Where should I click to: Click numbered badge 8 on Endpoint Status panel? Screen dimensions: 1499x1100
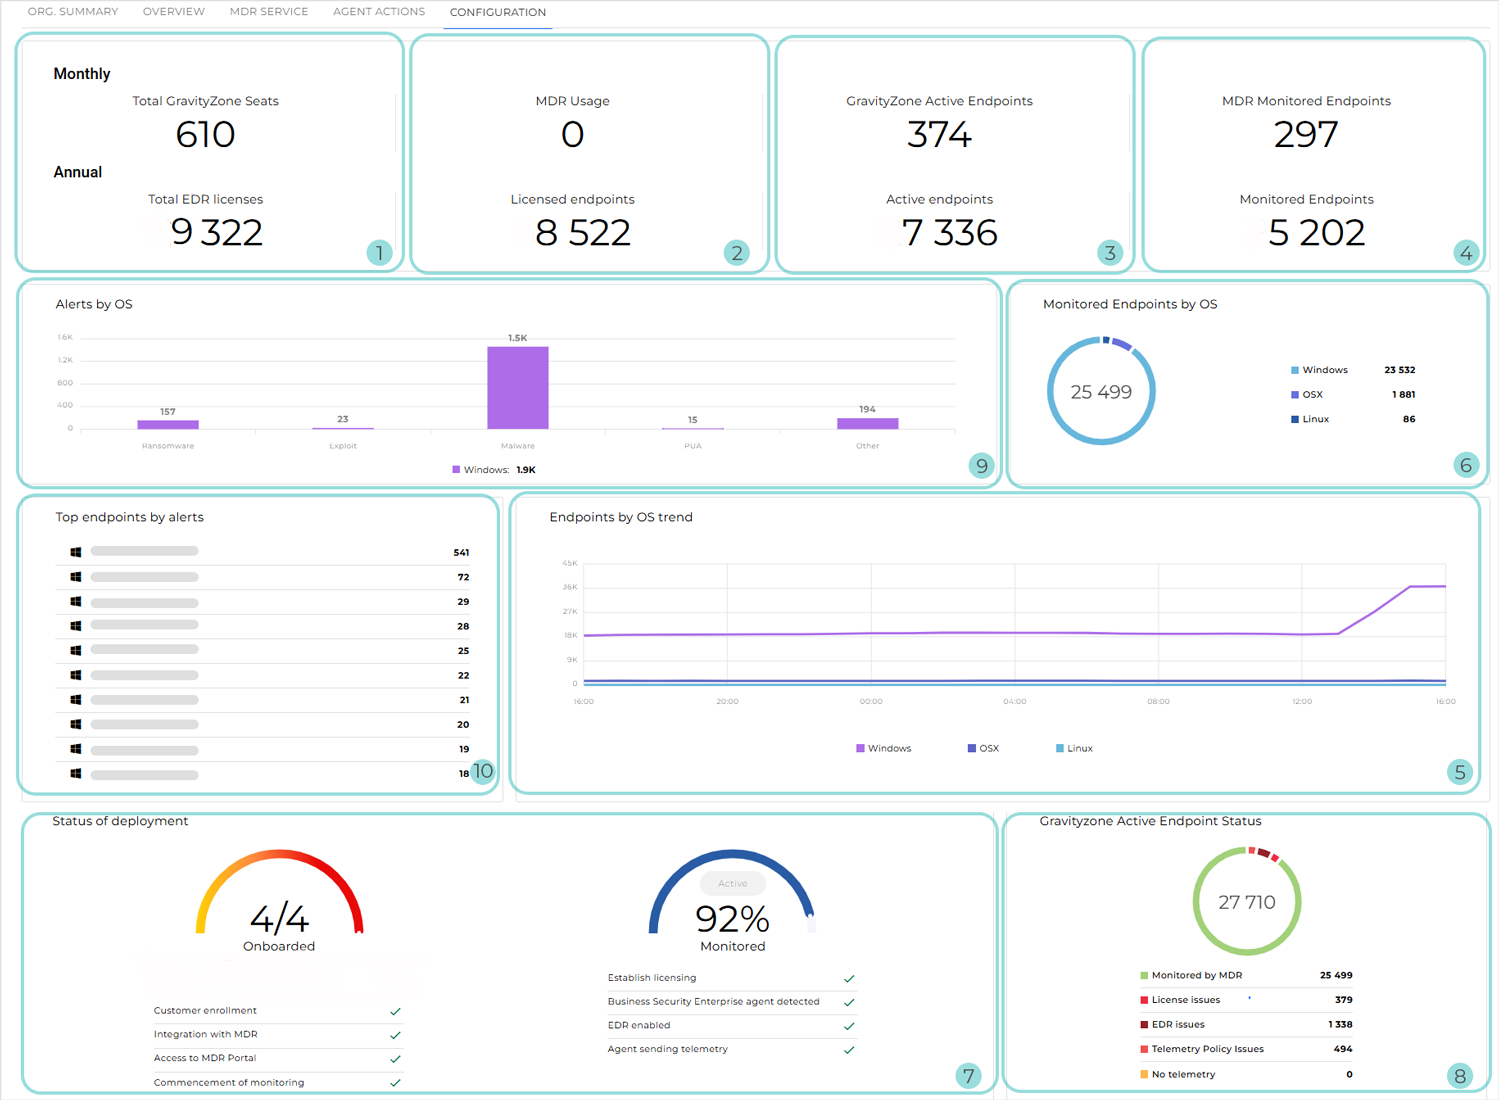1460,1076
